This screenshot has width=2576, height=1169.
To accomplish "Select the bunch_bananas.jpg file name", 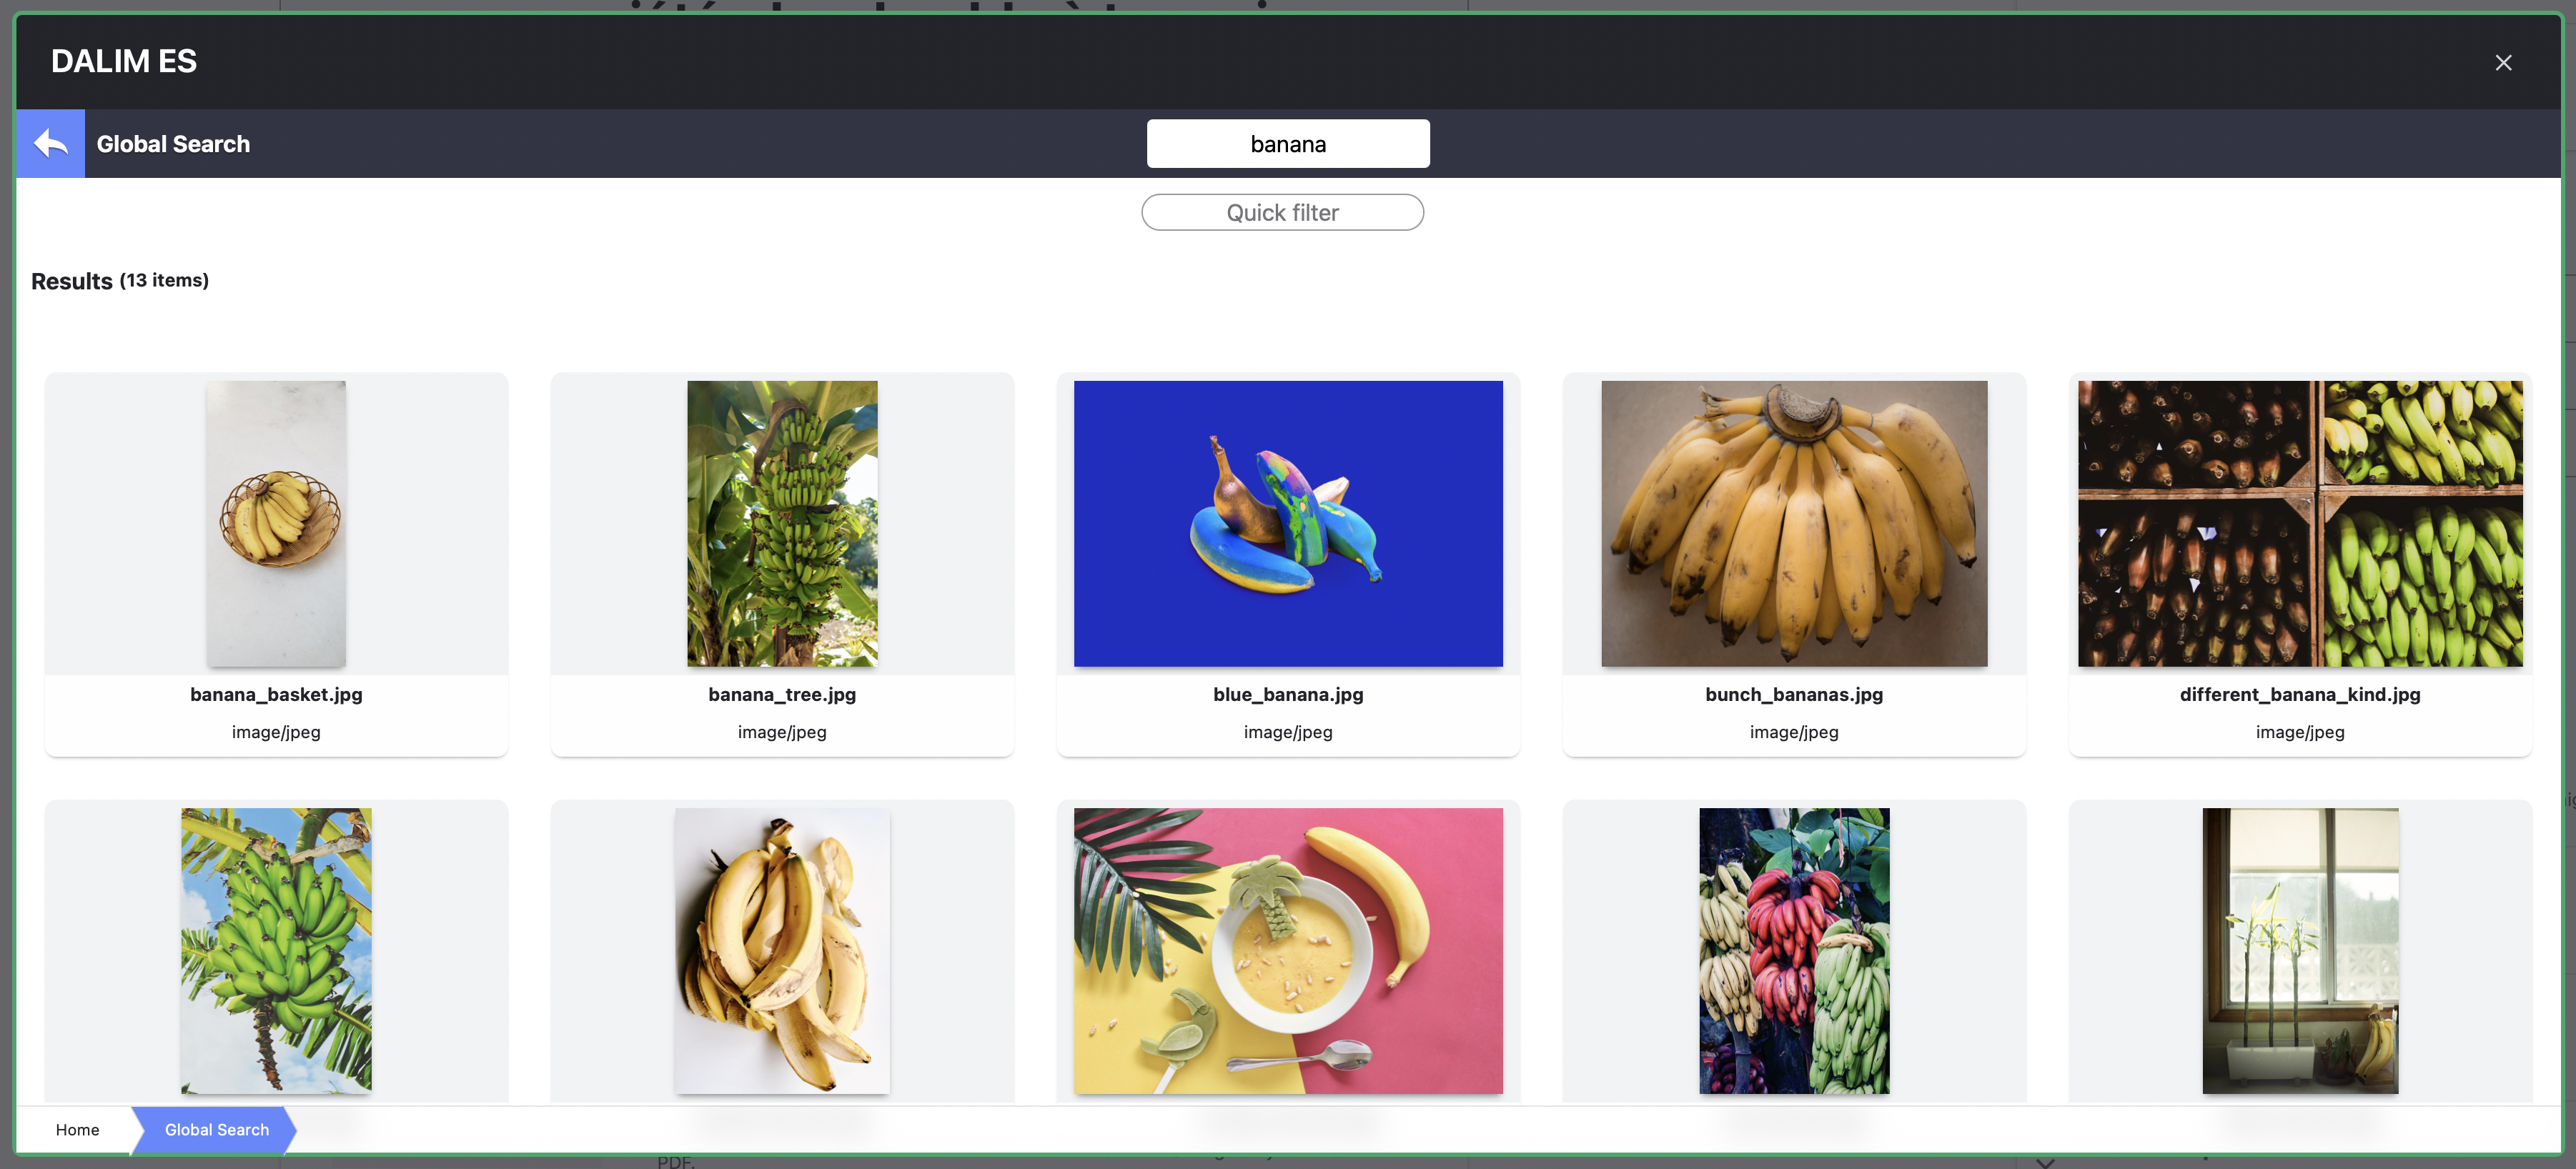I will pyautogui.click(x=1794, y=695).
